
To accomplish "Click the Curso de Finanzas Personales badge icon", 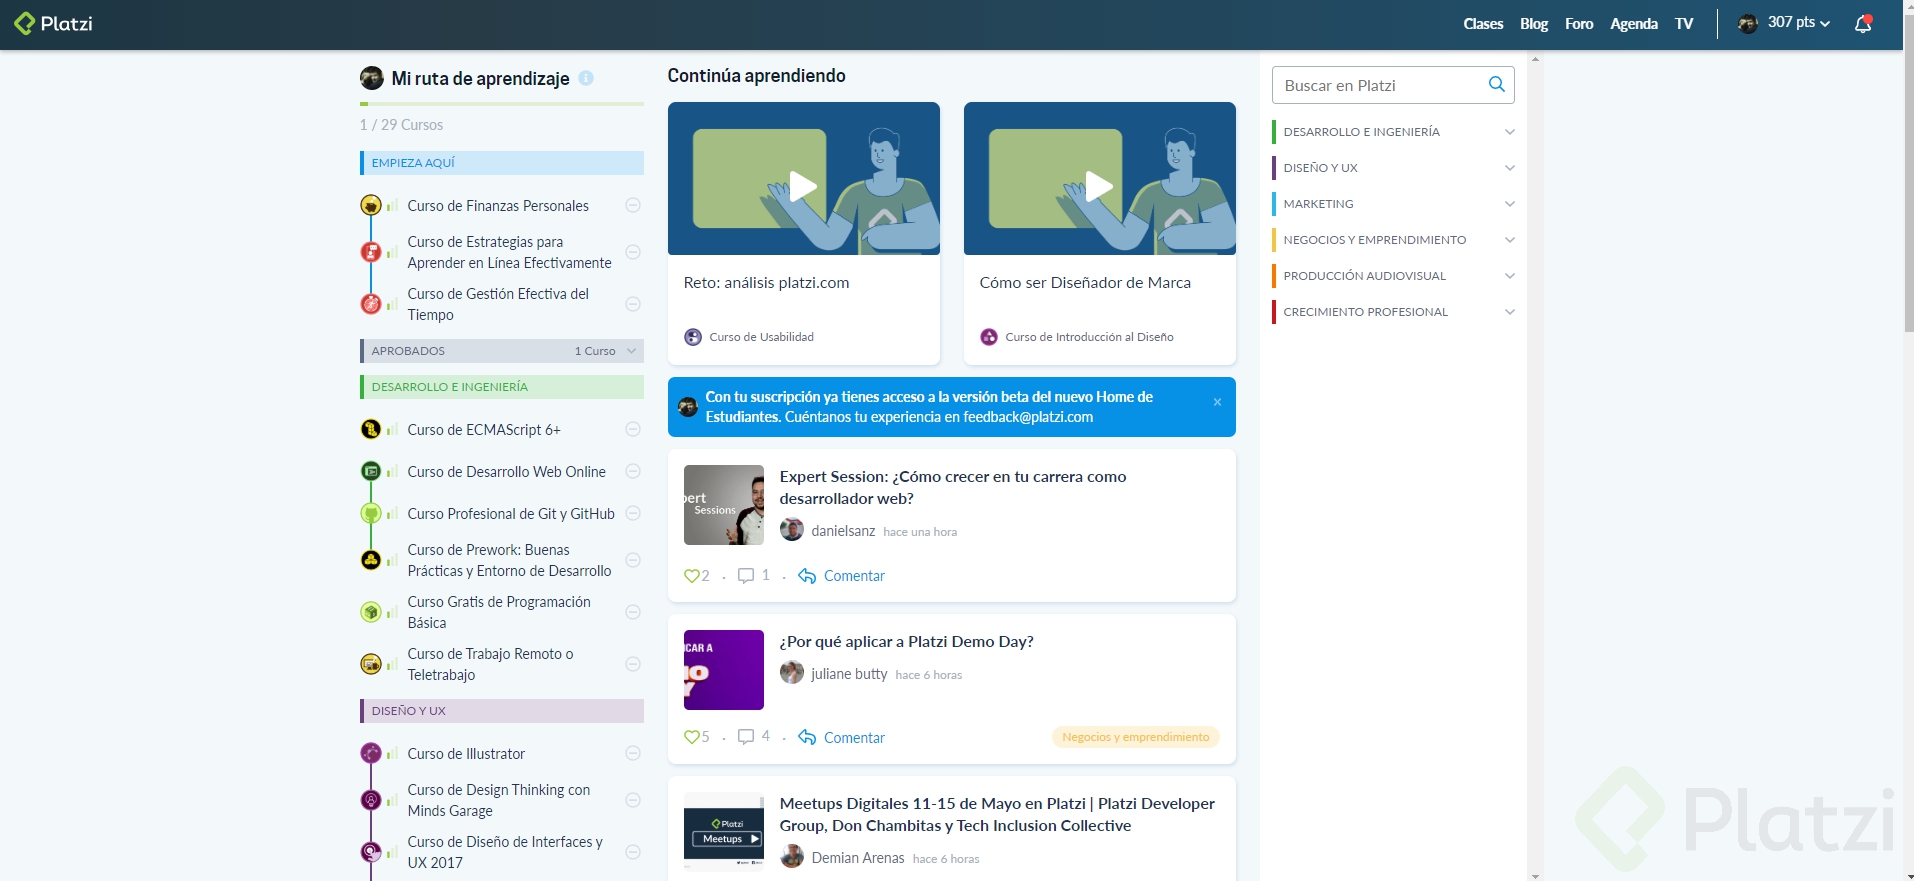I will pyautogui.click(x=371, y=205).
